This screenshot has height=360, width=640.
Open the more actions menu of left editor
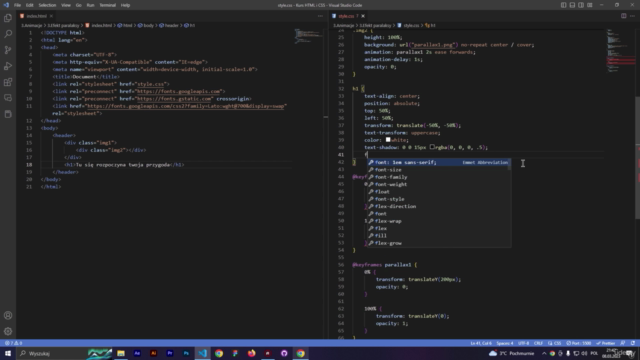[320, 16]
